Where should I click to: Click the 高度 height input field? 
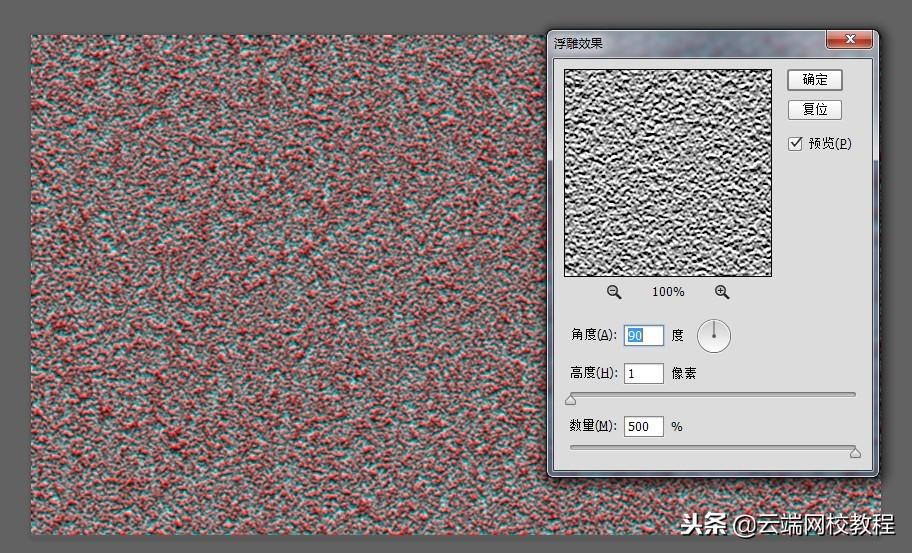(x=643, y=373)
